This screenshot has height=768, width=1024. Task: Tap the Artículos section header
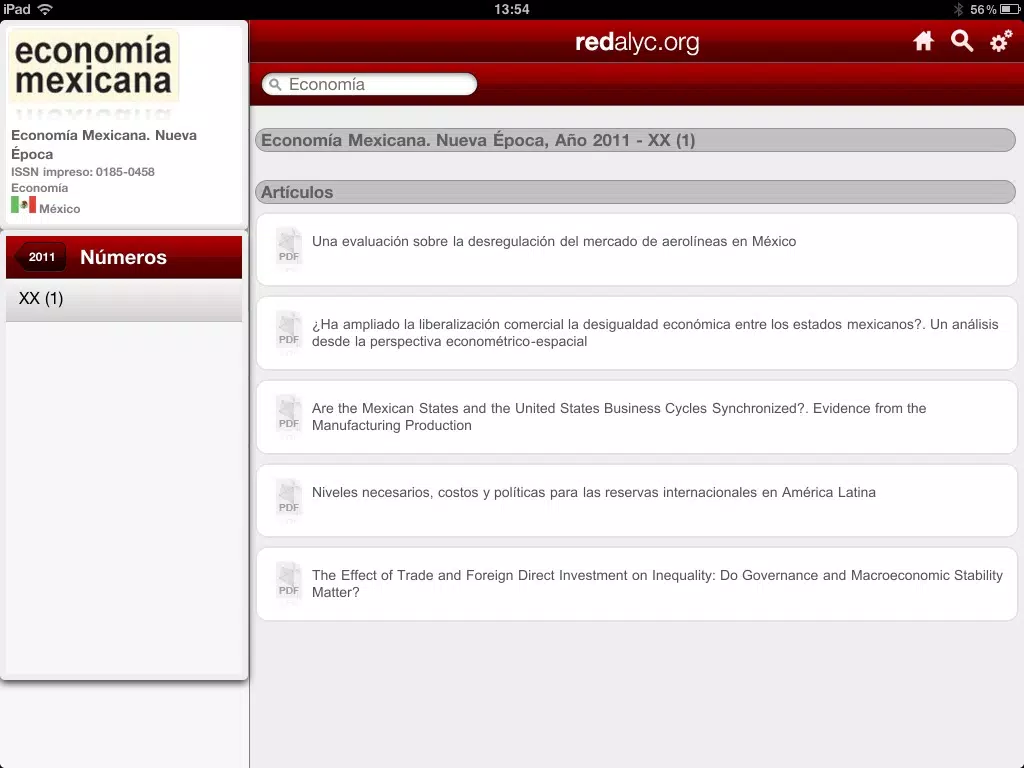coord(635,192)
